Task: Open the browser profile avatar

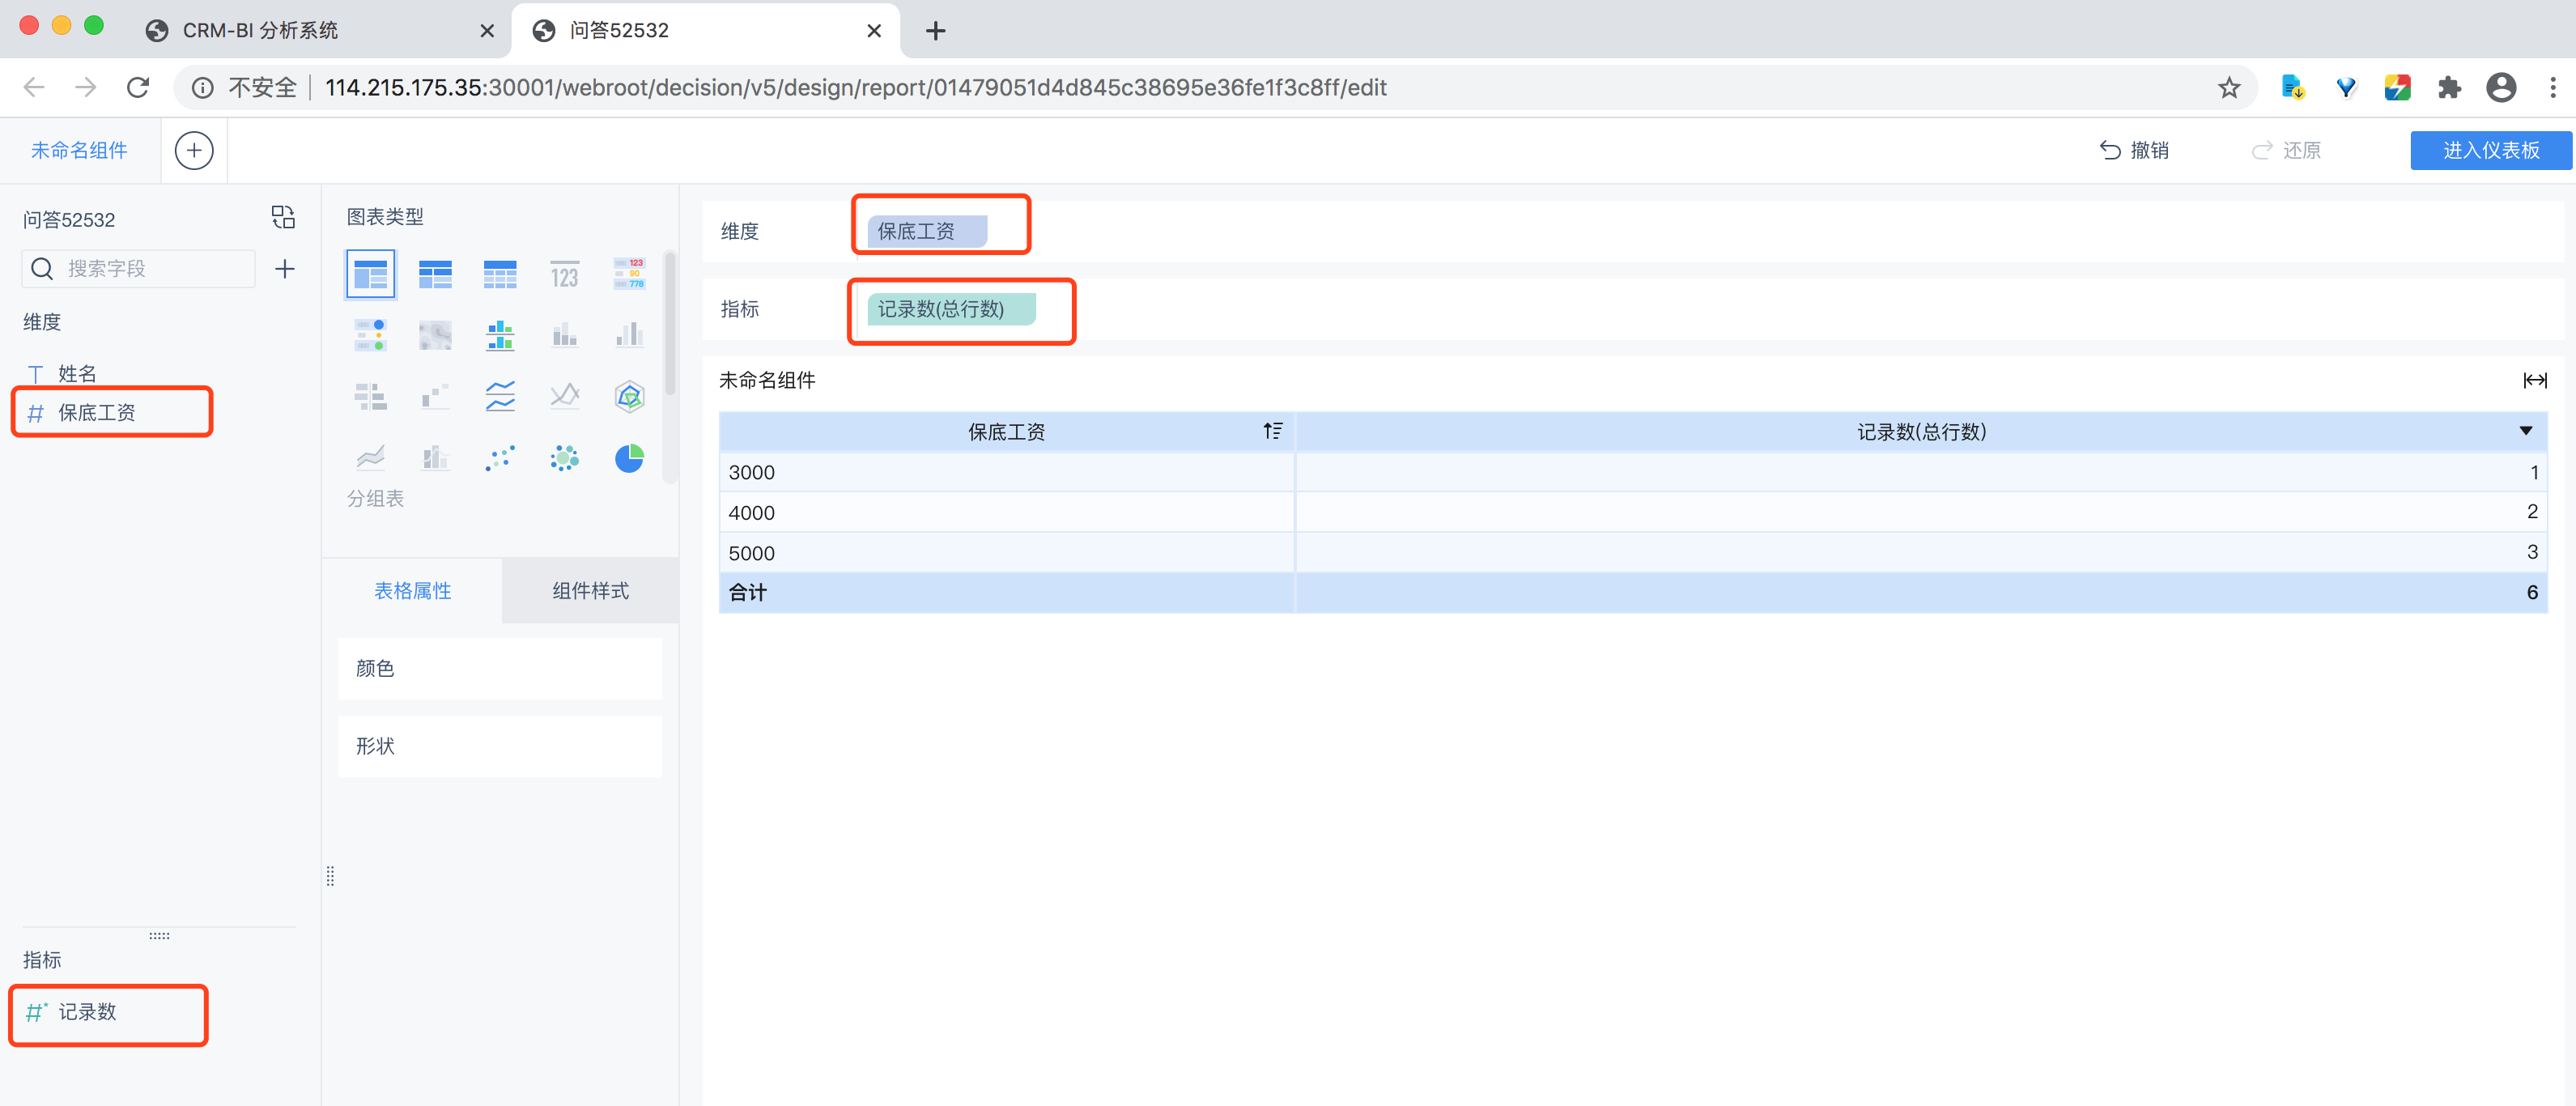Action: pyautogui.click(x=2501, y=88)
